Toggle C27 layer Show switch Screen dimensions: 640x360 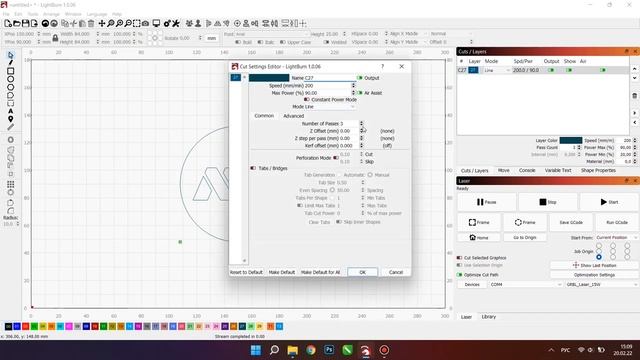click(569, 70)
